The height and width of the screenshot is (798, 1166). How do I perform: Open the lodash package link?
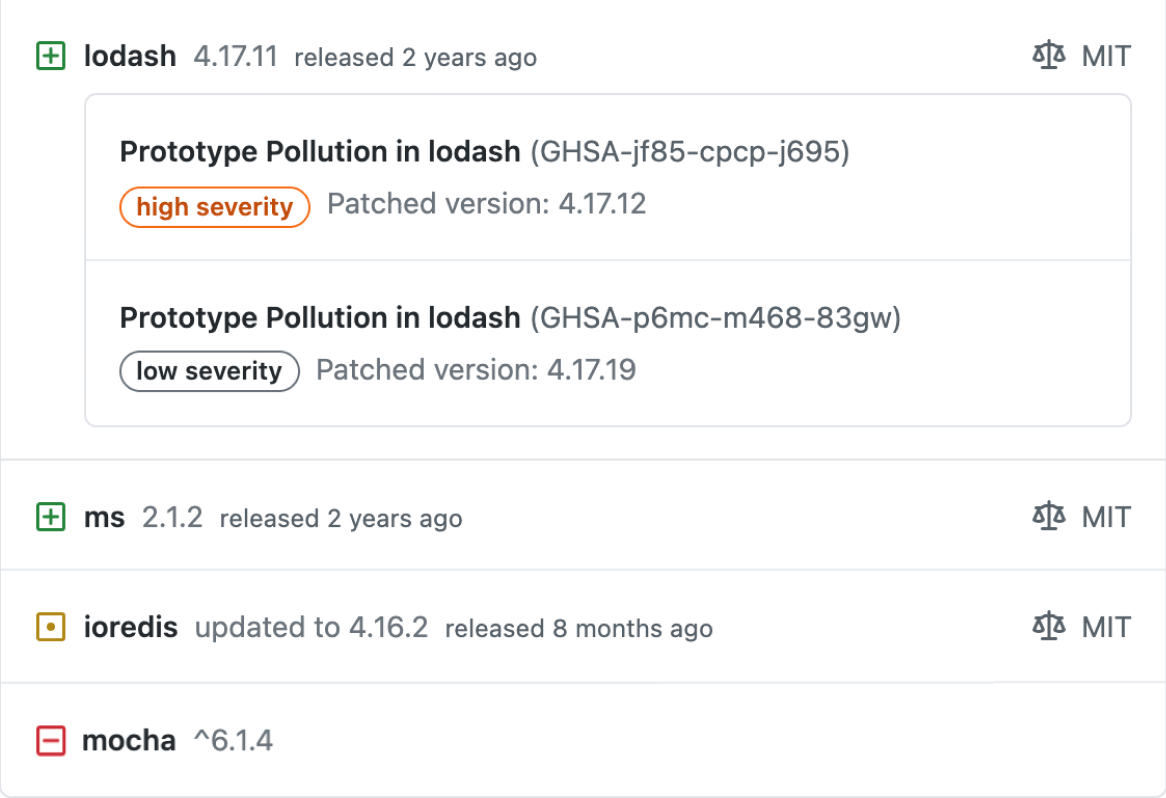coord(130,56)
